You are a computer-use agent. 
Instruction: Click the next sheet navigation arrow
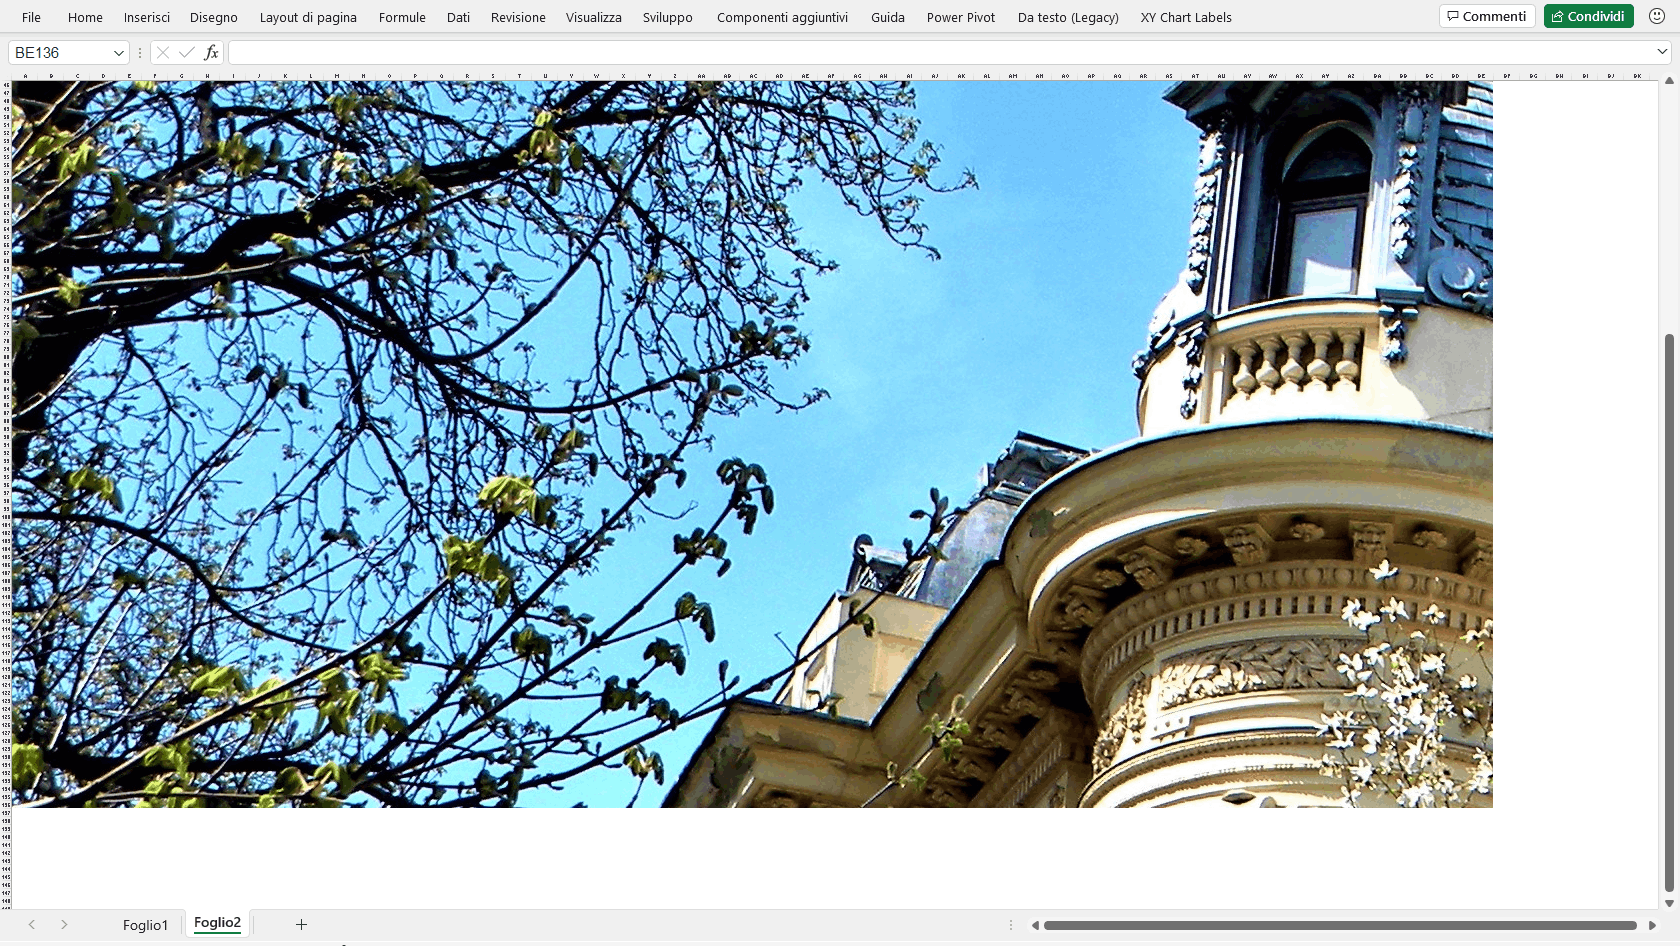pos(64,925)
